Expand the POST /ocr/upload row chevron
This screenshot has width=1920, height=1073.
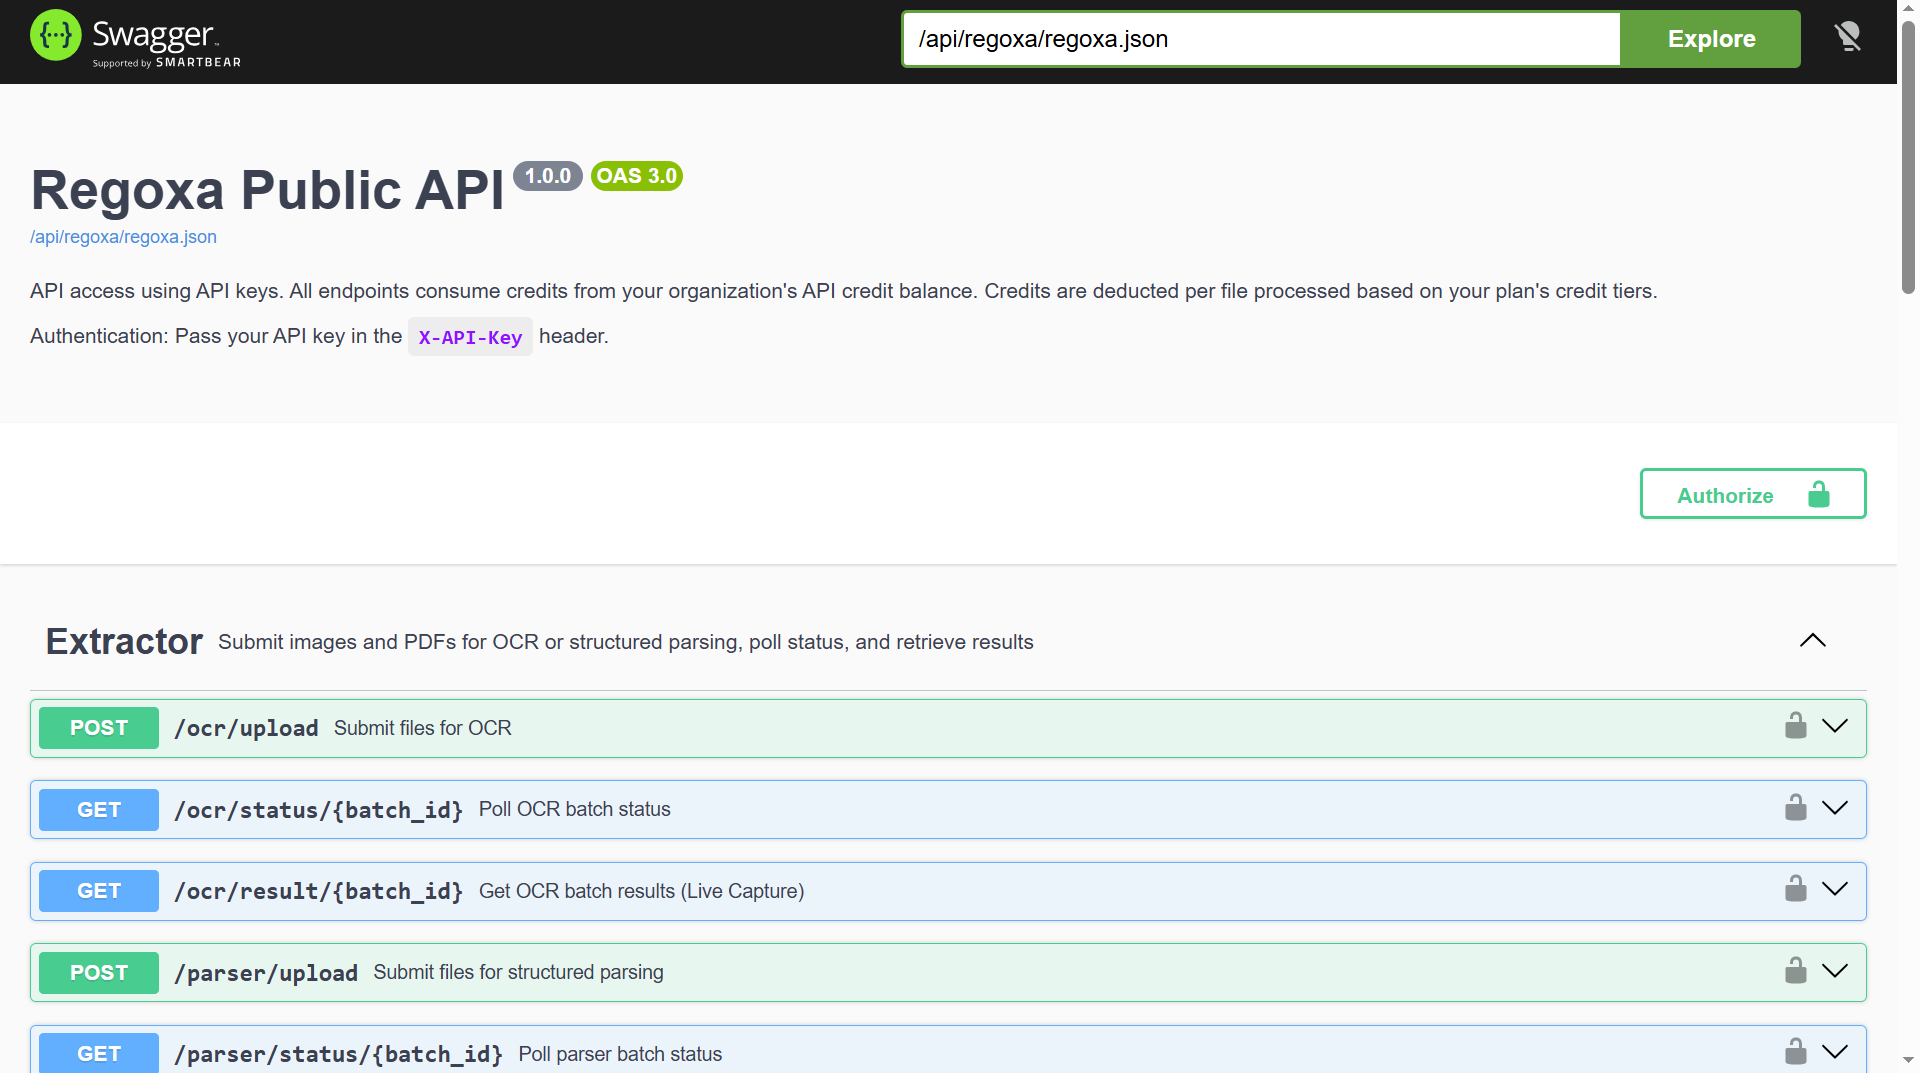[x=1835, y=726]
